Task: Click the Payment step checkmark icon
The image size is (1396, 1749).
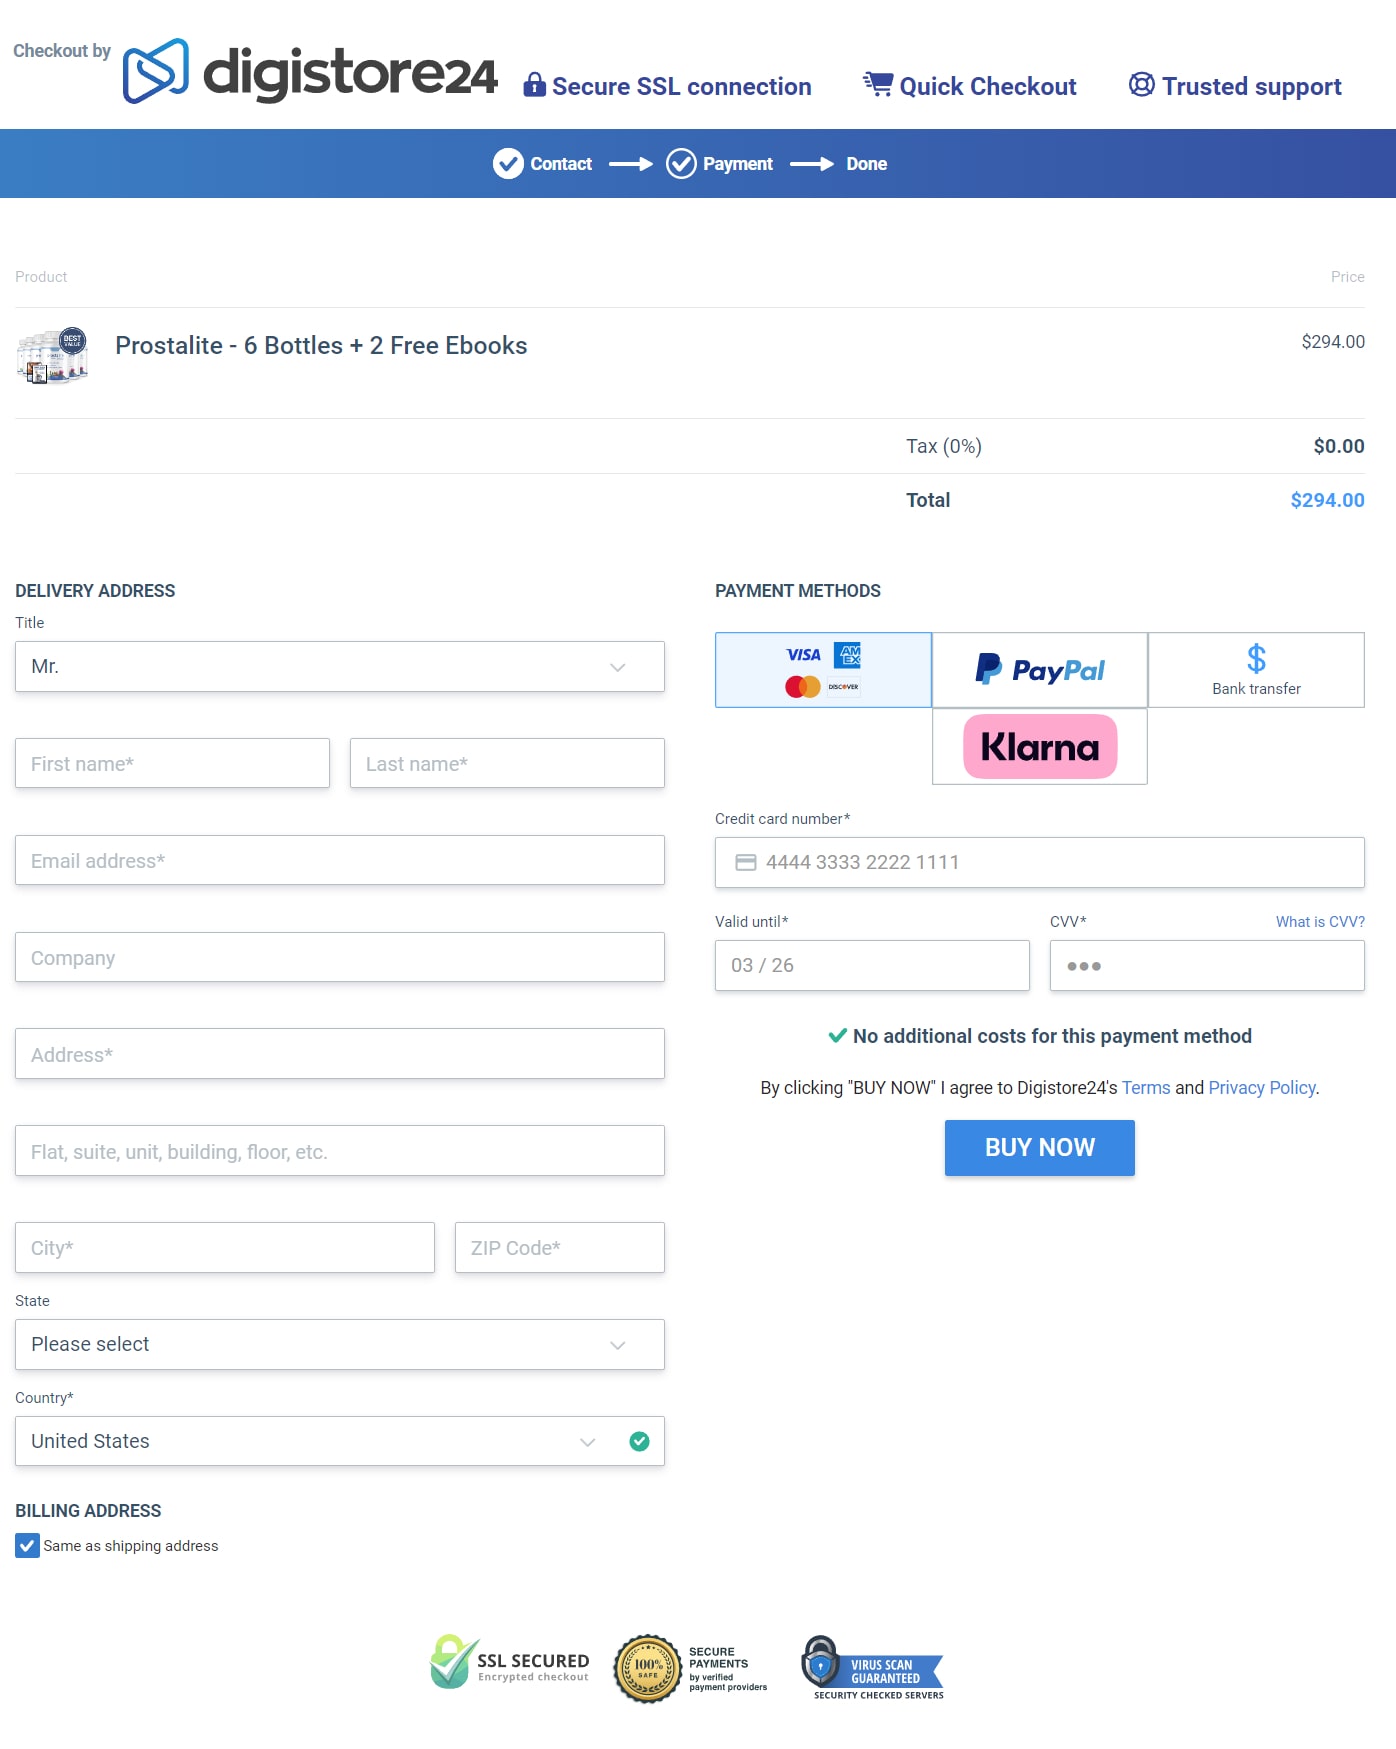Action: 681,163
